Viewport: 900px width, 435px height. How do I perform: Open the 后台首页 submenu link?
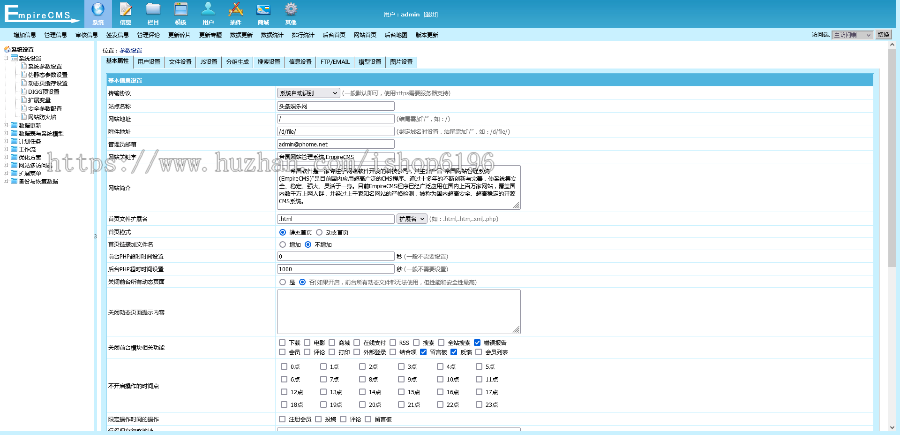333,35
